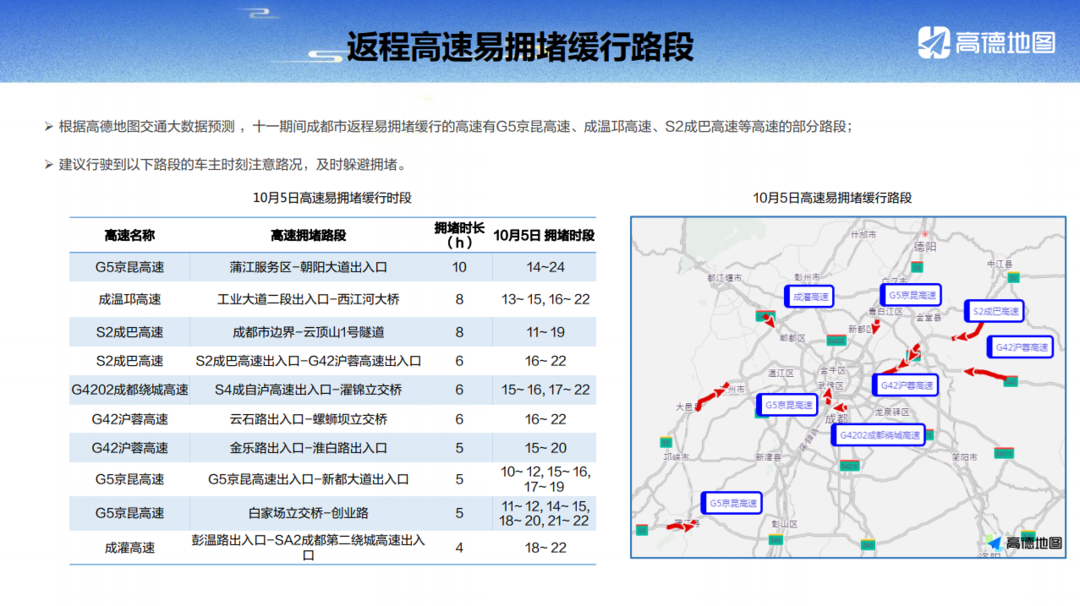Click the slide title 返程高速易拥堵缓行路段
This screenshot has height=606, width=1080.
(x=519, y=47)
